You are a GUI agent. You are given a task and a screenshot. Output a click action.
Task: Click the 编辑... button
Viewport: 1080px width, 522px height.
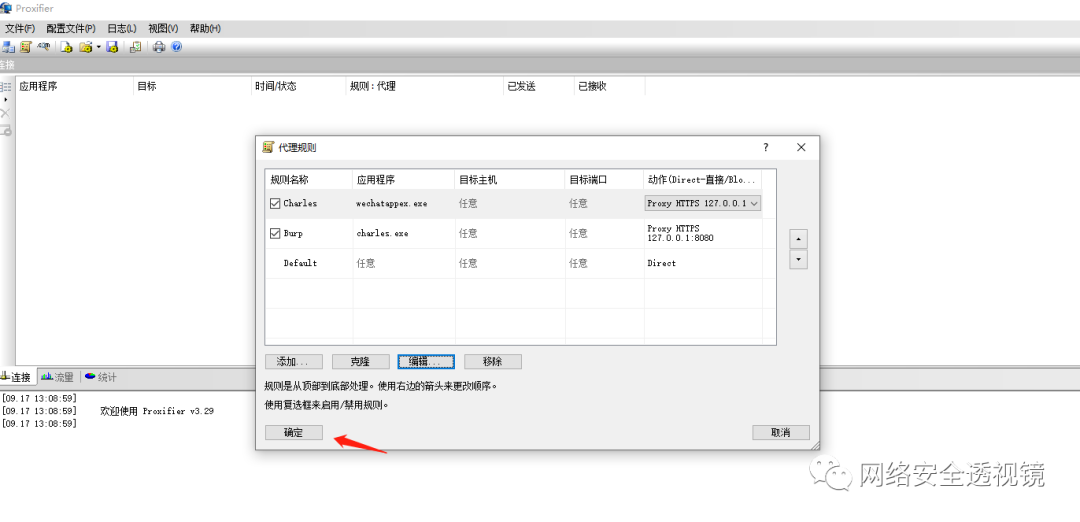click(426, 362)
